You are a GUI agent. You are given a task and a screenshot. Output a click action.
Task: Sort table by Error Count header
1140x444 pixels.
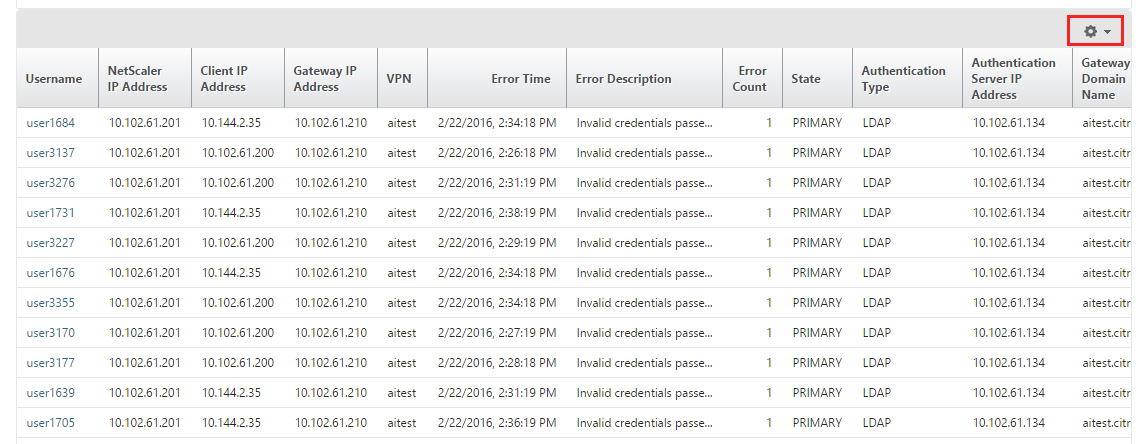pyautogui.click(x=752, y=78)
